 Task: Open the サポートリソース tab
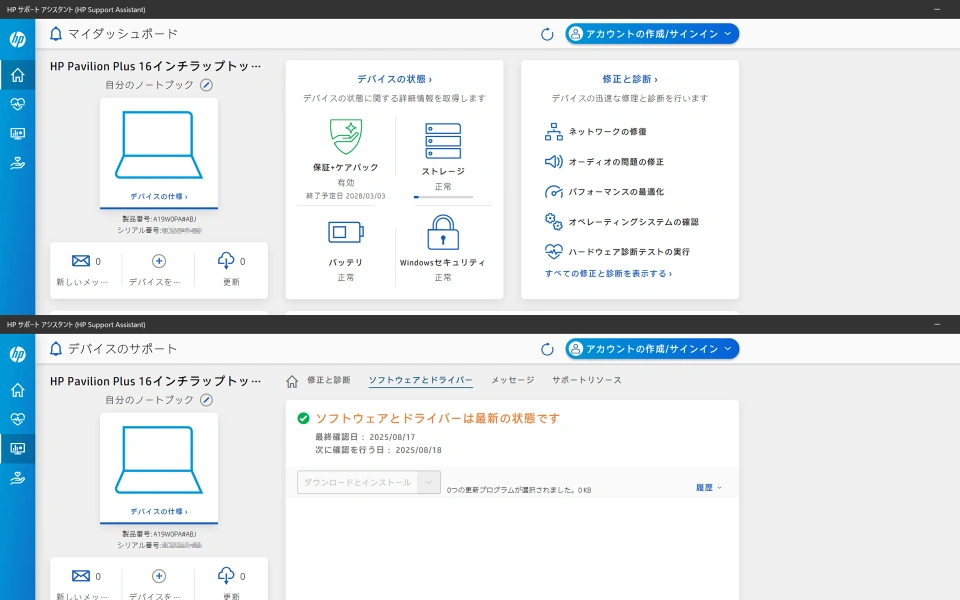point(587,380)
